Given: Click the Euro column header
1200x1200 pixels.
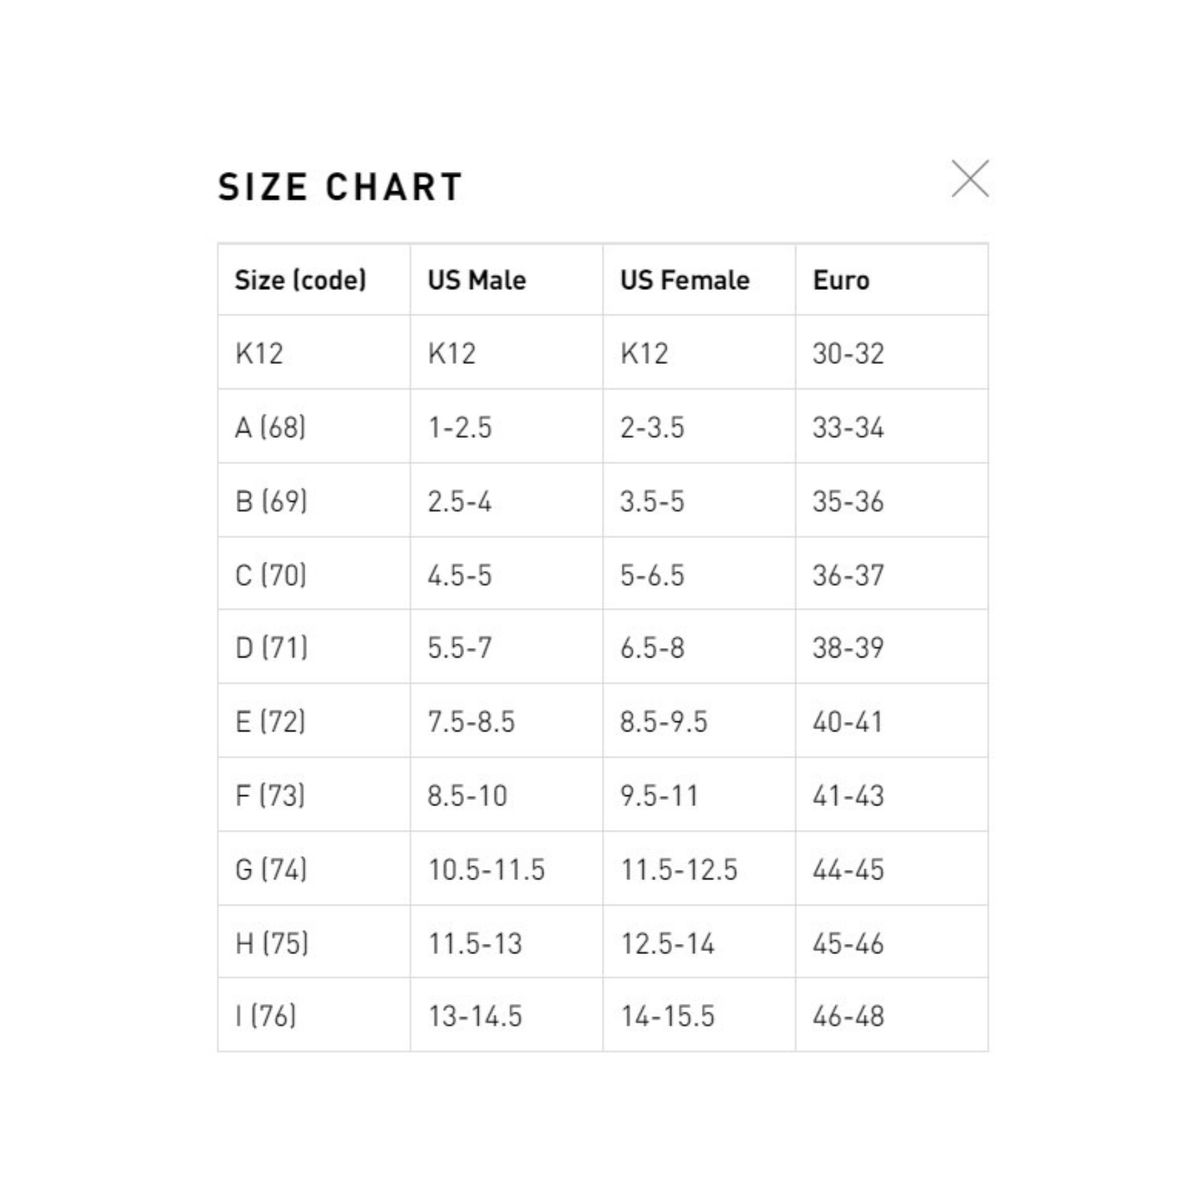Looking at the screenshot, I should pos(841,280).
